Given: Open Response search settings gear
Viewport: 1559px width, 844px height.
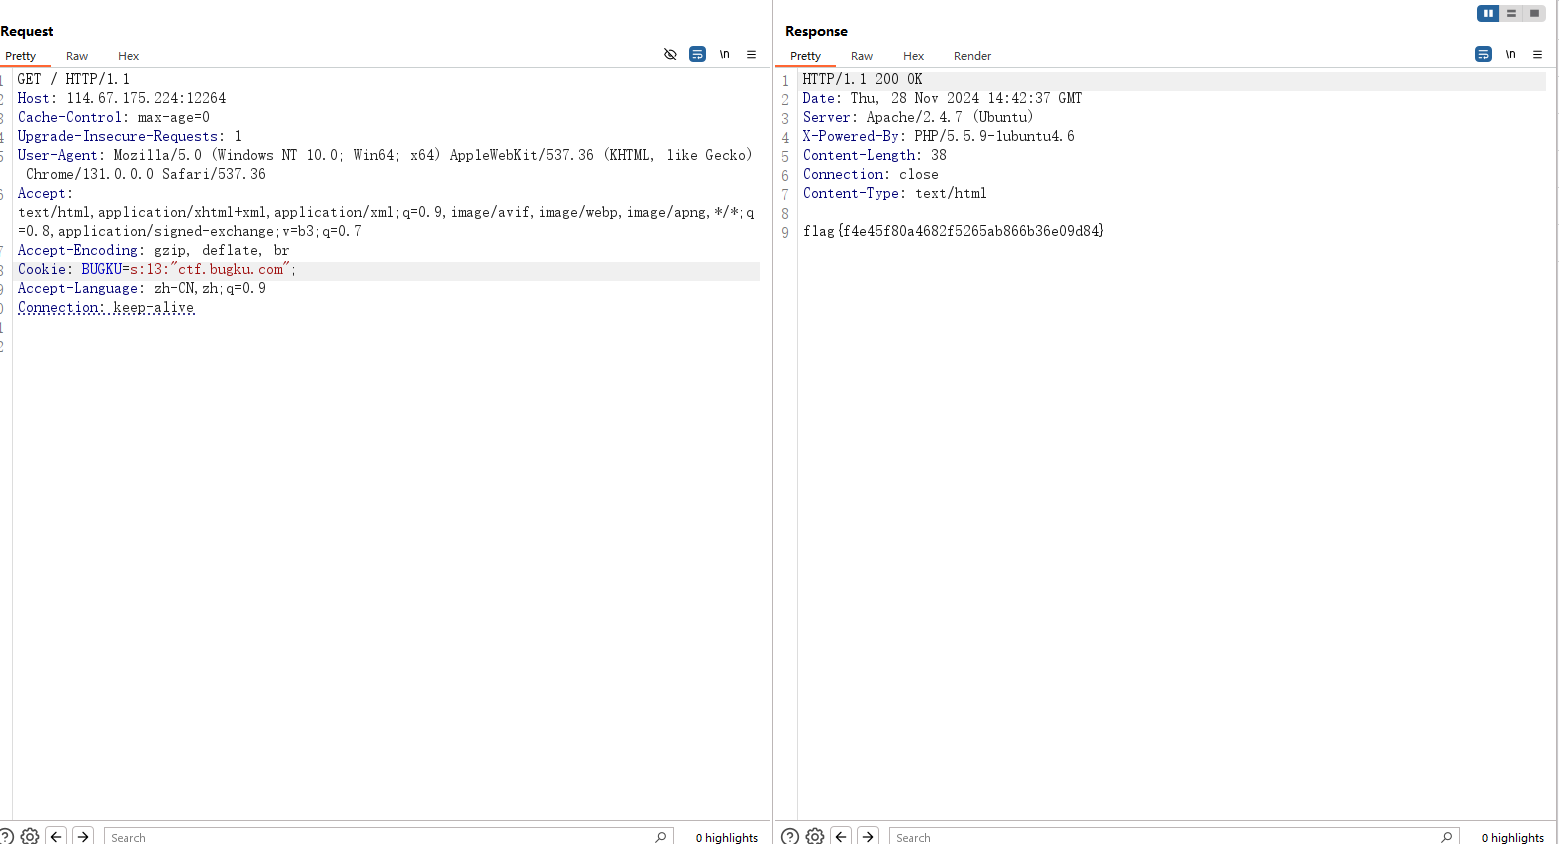Looking at the screenshot, I should 815,836.
